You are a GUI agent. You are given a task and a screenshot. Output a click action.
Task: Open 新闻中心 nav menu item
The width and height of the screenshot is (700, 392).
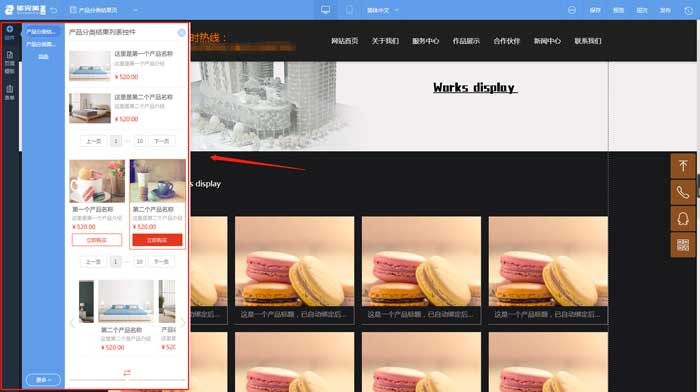[x=547, y=41]
